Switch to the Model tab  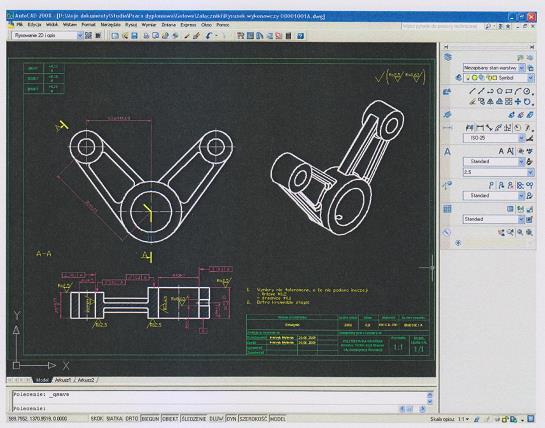(42, 380)
